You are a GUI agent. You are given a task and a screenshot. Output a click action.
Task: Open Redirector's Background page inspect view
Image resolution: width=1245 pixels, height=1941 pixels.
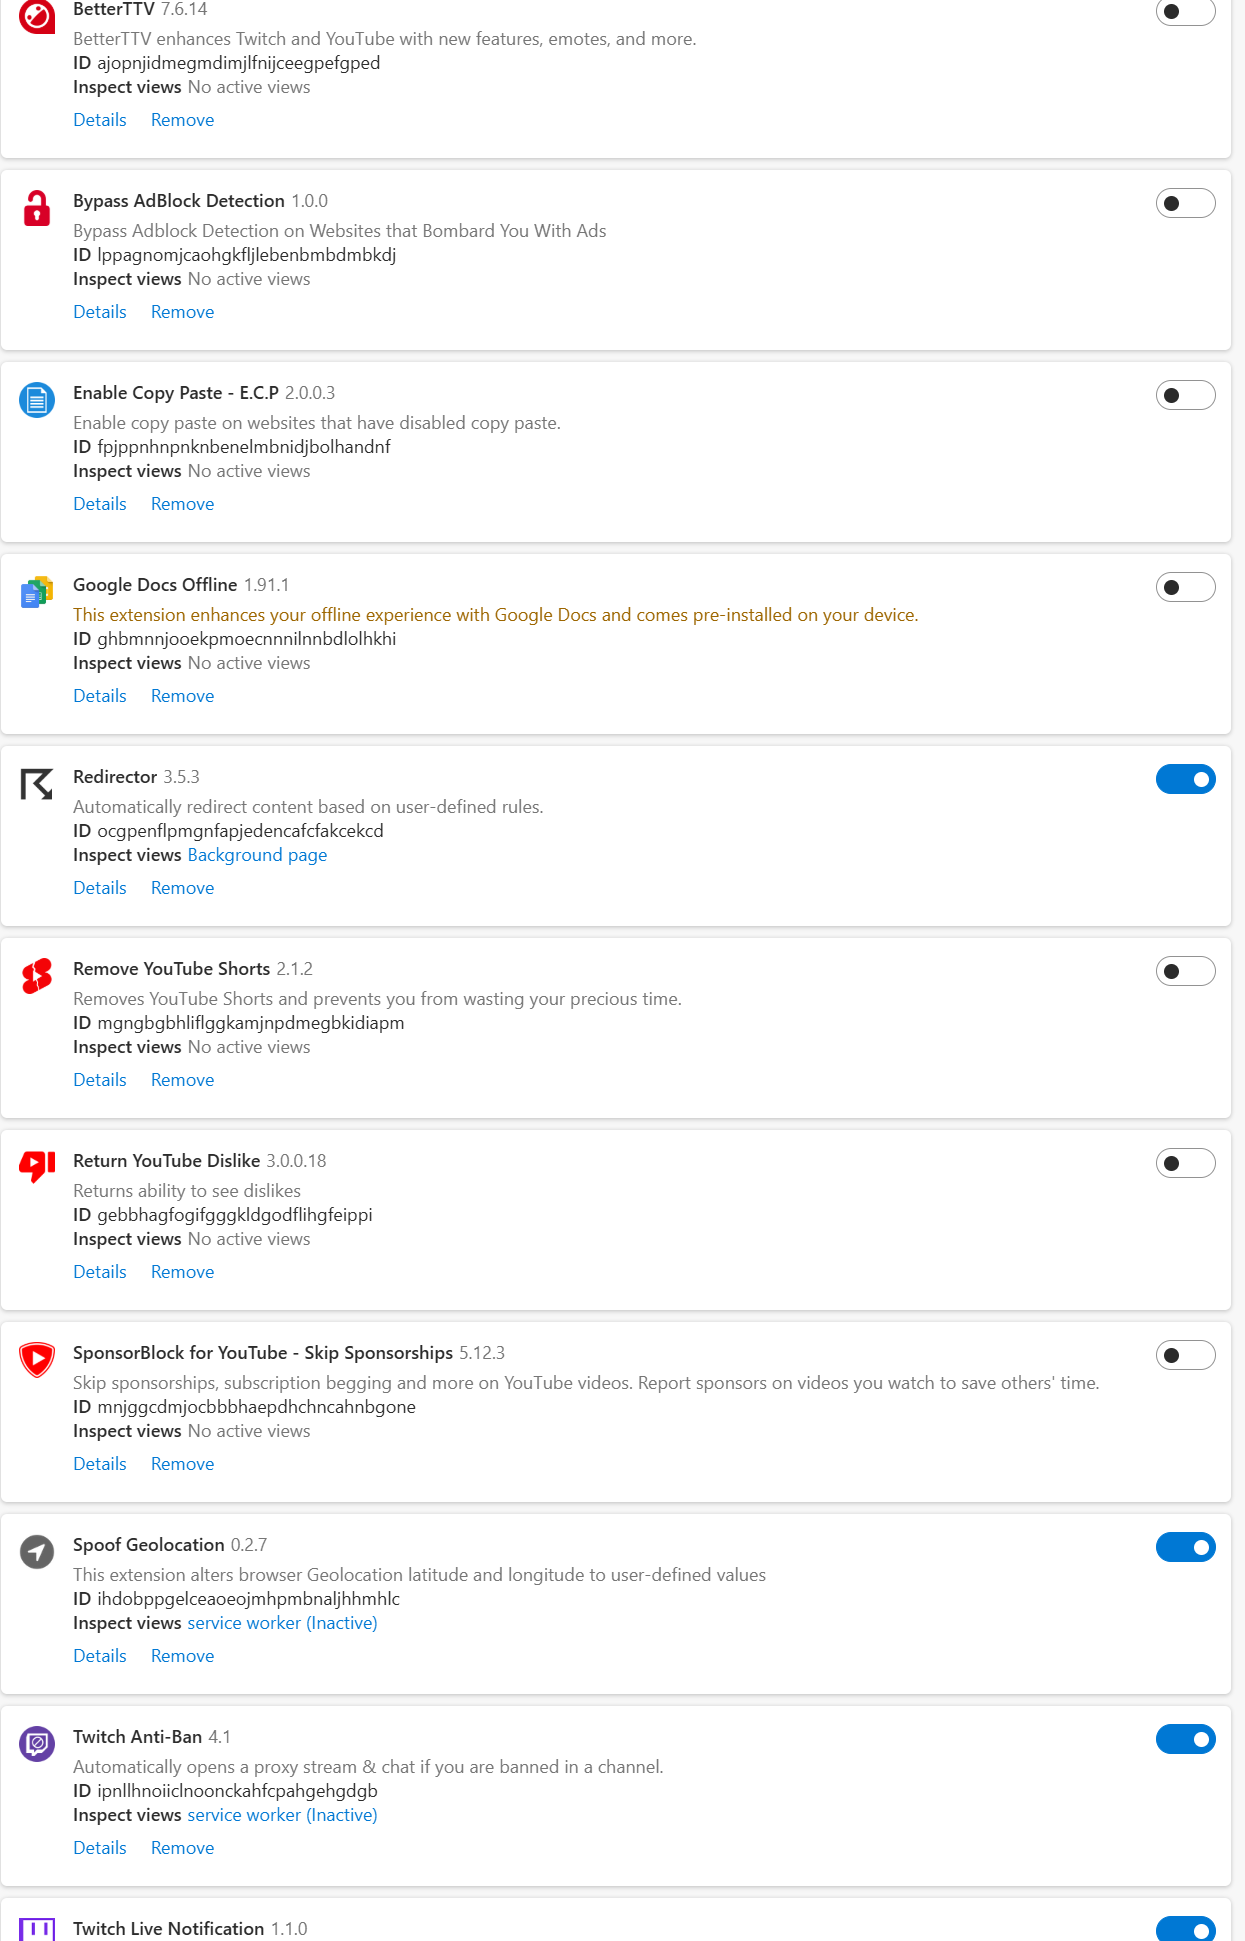click(257, 855)
